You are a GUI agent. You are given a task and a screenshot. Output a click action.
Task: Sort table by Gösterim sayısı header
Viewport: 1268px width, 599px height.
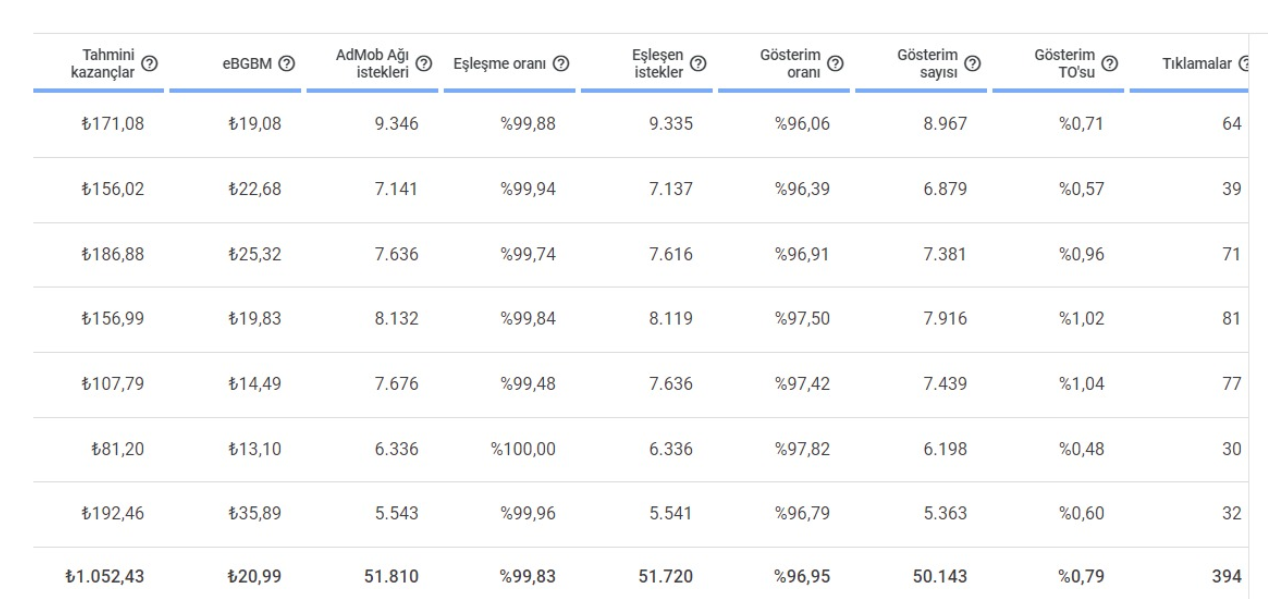tap(928, 64)
